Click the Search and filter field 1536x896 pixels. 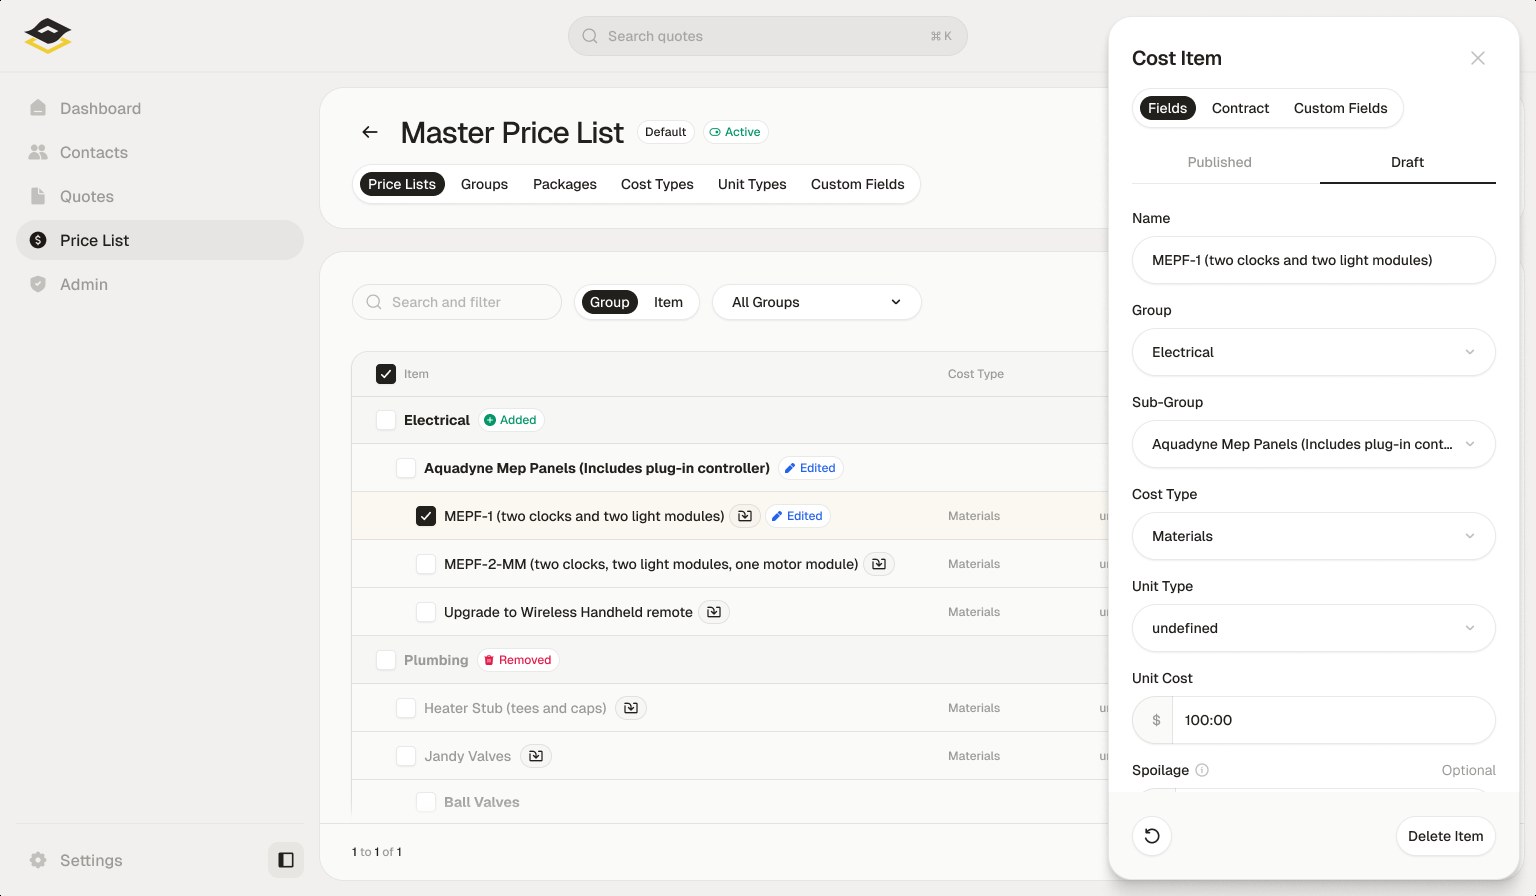(456, 302)
